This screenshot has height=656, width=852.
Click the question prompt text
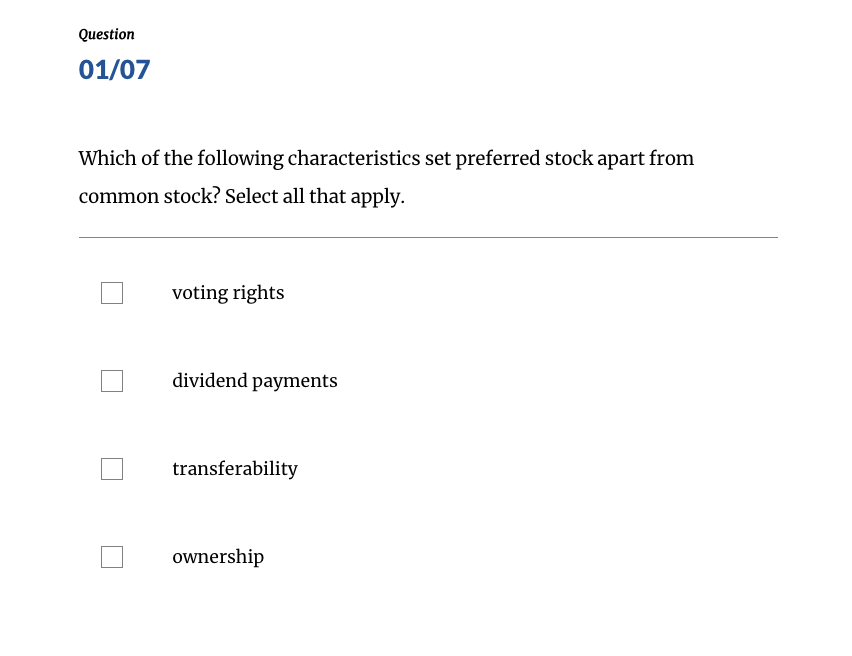(386, 177)
